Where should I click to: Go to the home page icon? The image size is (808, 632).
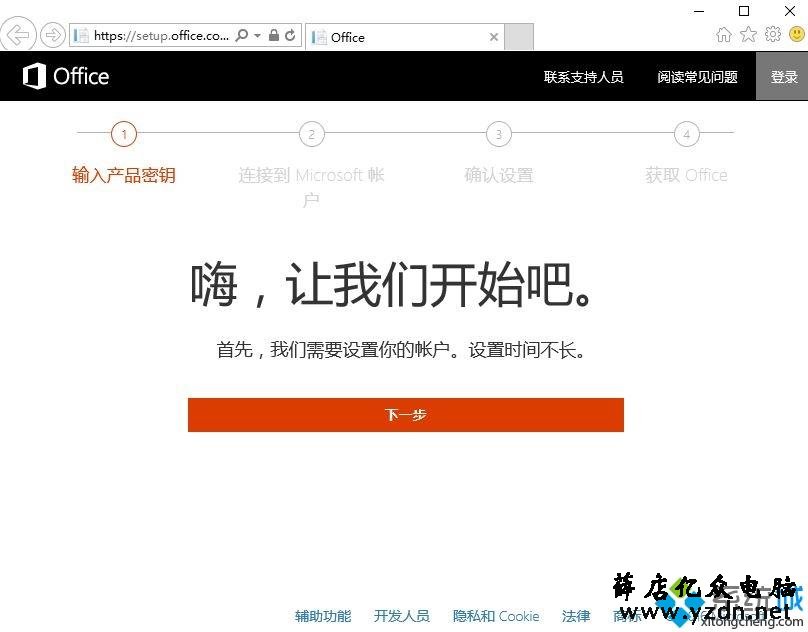[724, 35]
